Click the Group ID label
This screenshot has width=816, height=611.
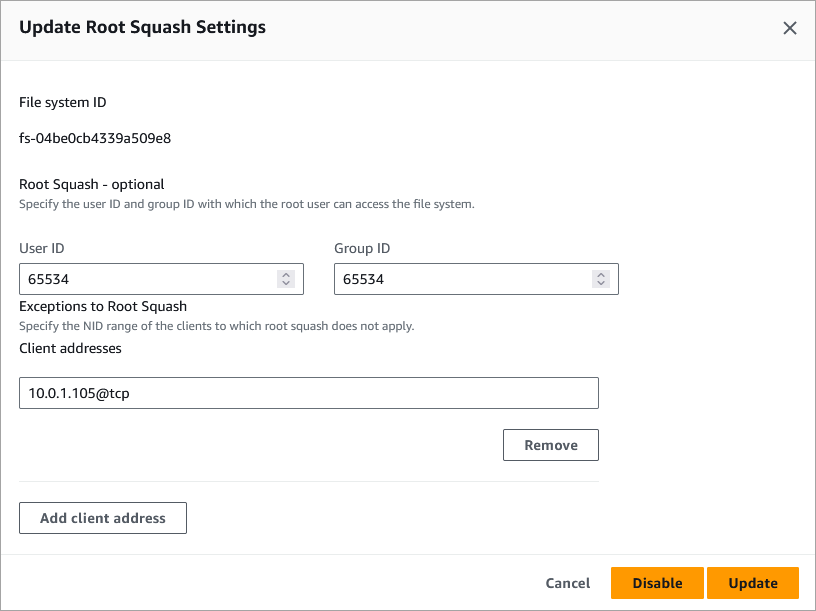pos(361,248)
